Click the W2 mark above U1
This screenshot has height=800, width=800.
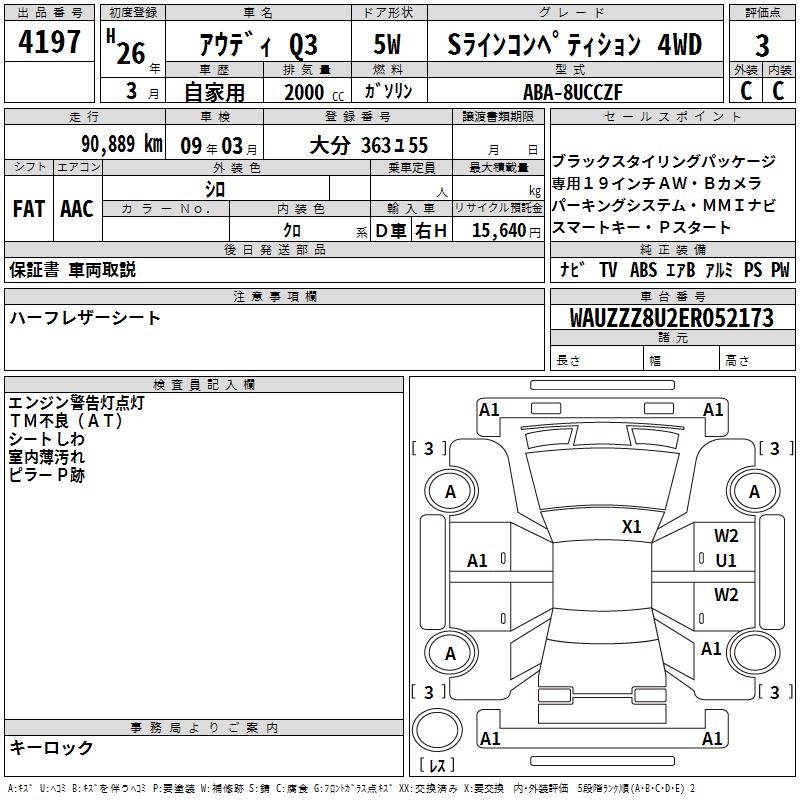[726, 536]
